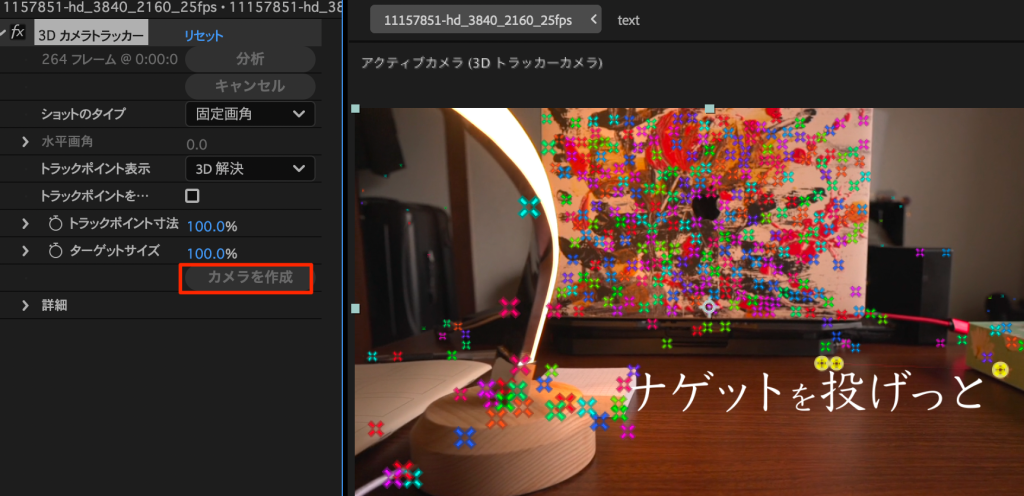This screenshot has height=496, width=1024.
Task: Open the ショットのタイプ dropdown (固定画角)
Action: pyautogui.click(x=250, y=114)
